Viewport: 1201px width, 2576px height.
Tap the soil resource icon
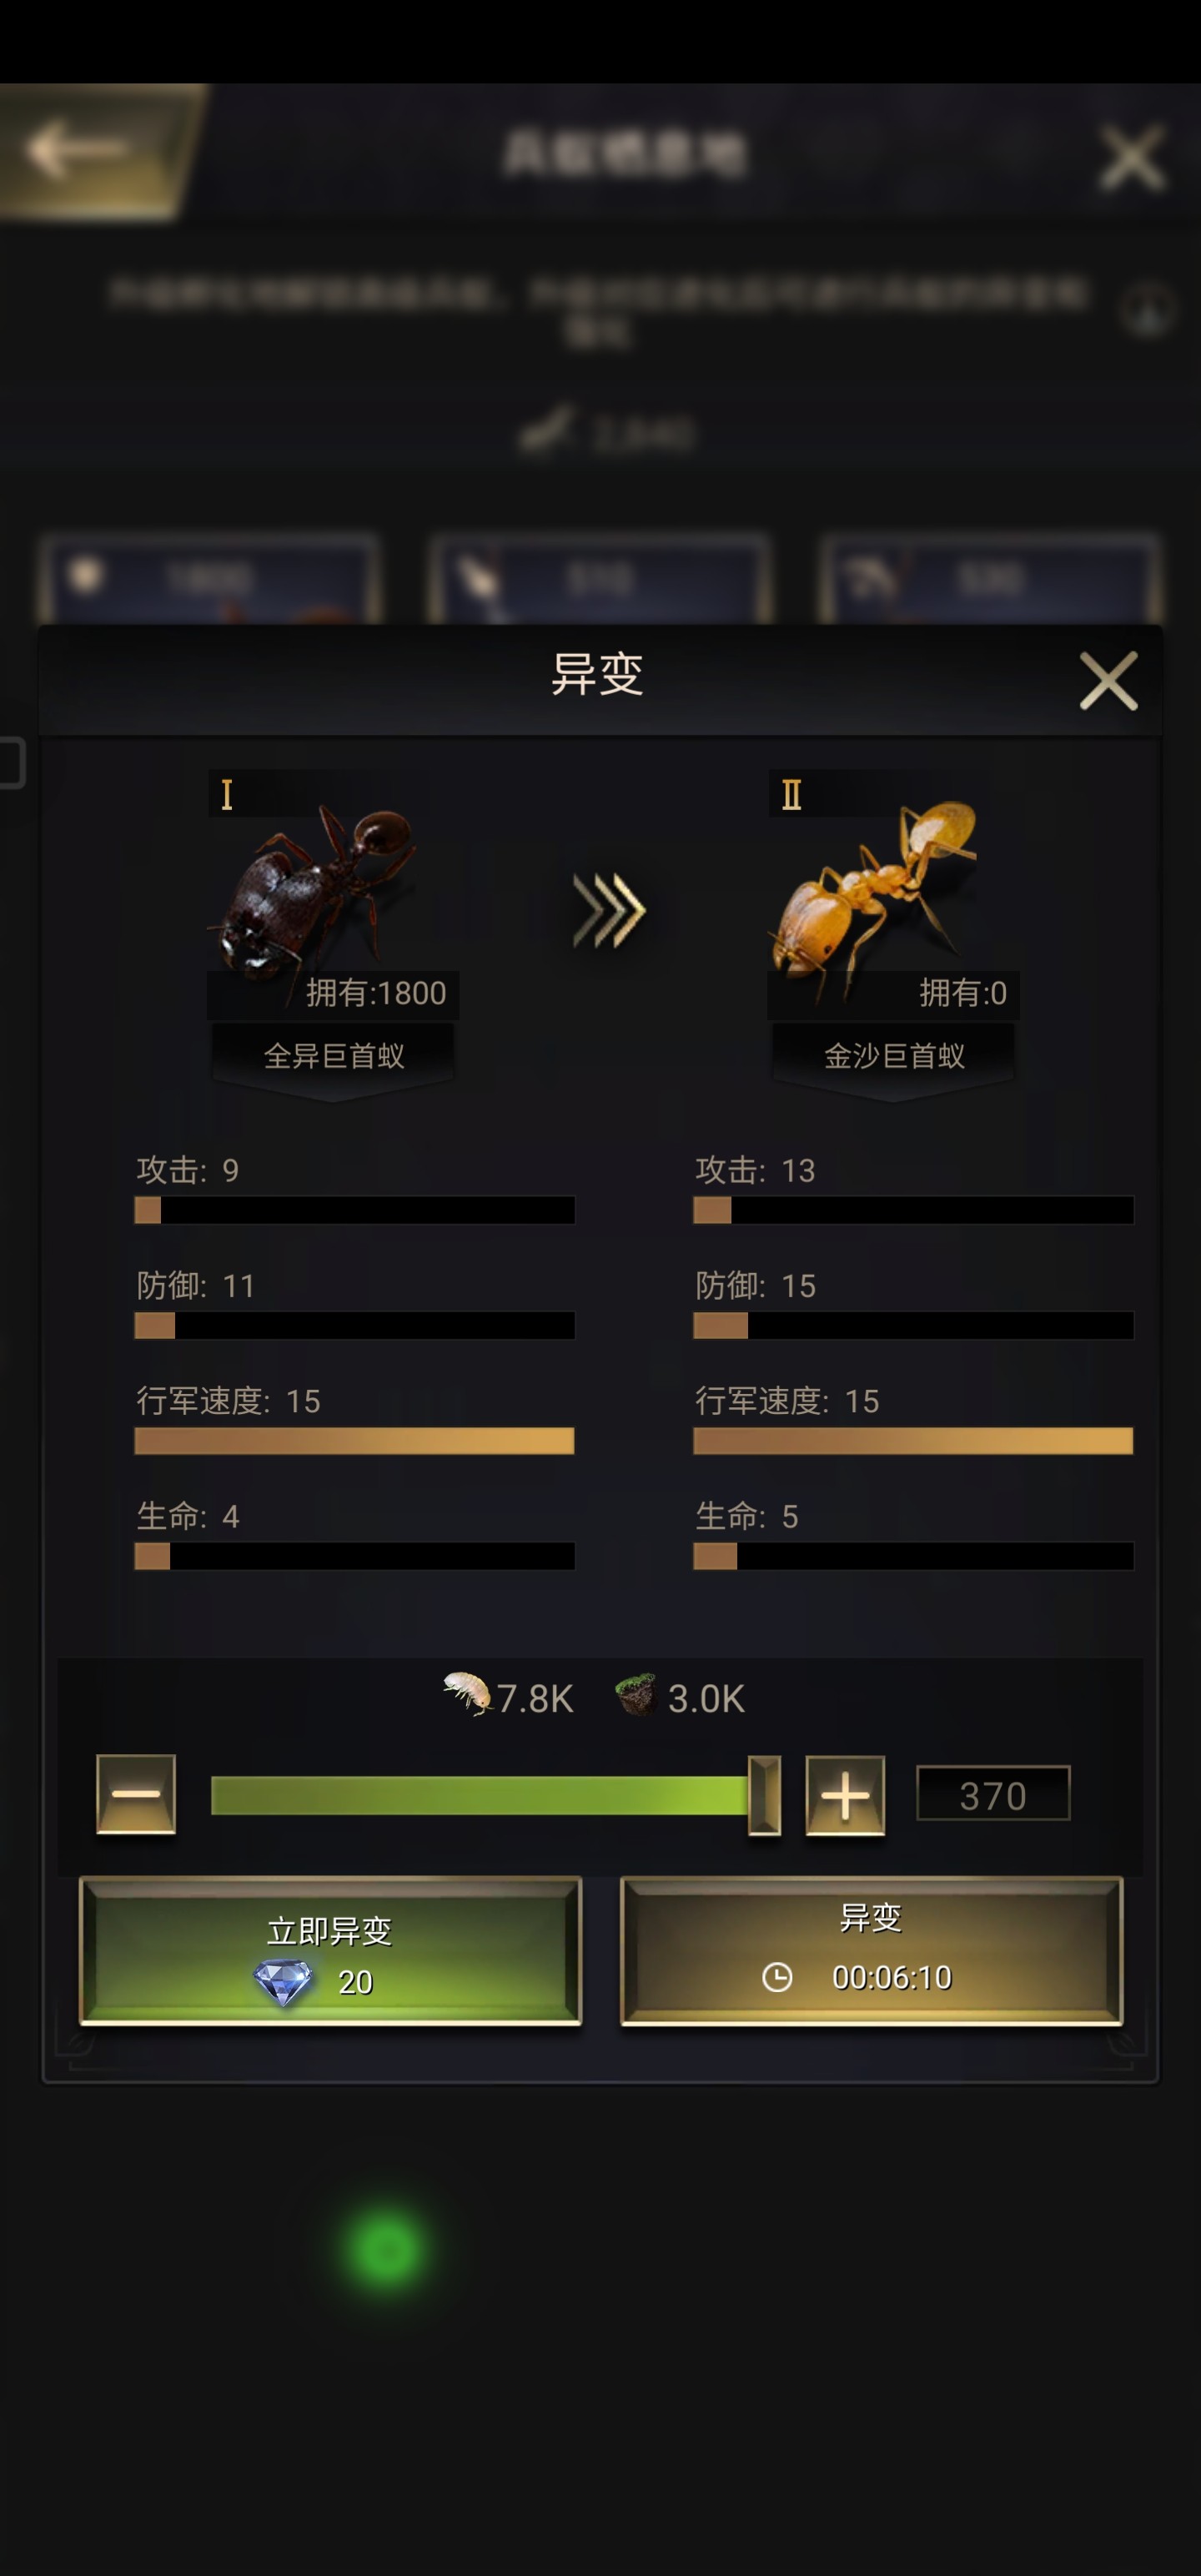(x=636, y=1694)
